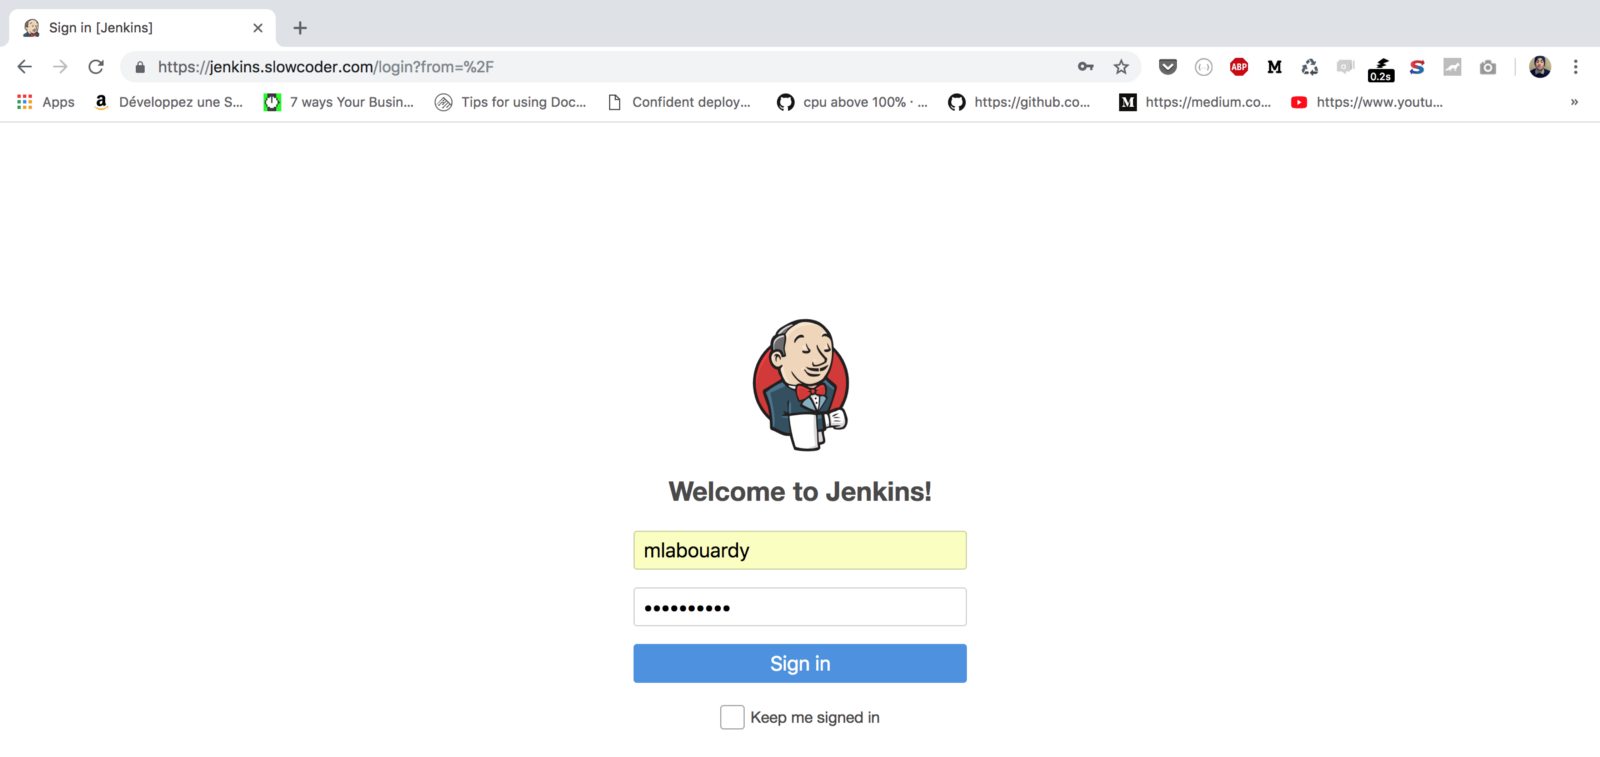
Task: Reload the Jenkins login page
Action: point(96,67)
